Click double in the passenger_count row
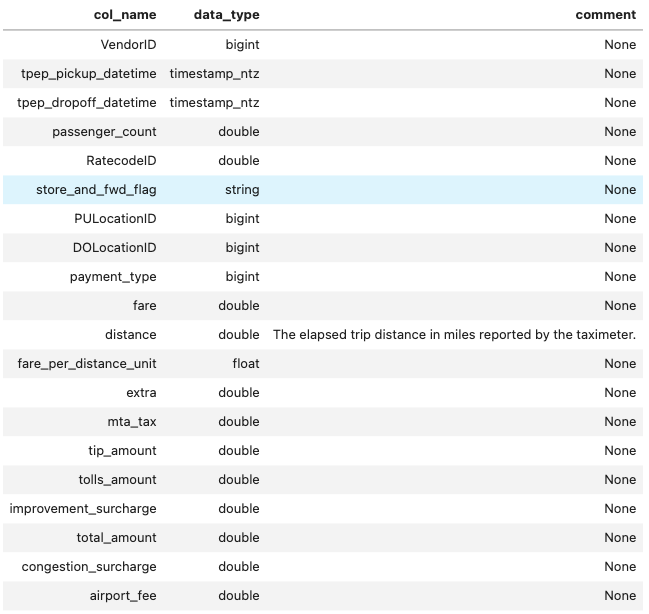Image resolution: width=649 pixels, height=614 pixels. point(239,132)
